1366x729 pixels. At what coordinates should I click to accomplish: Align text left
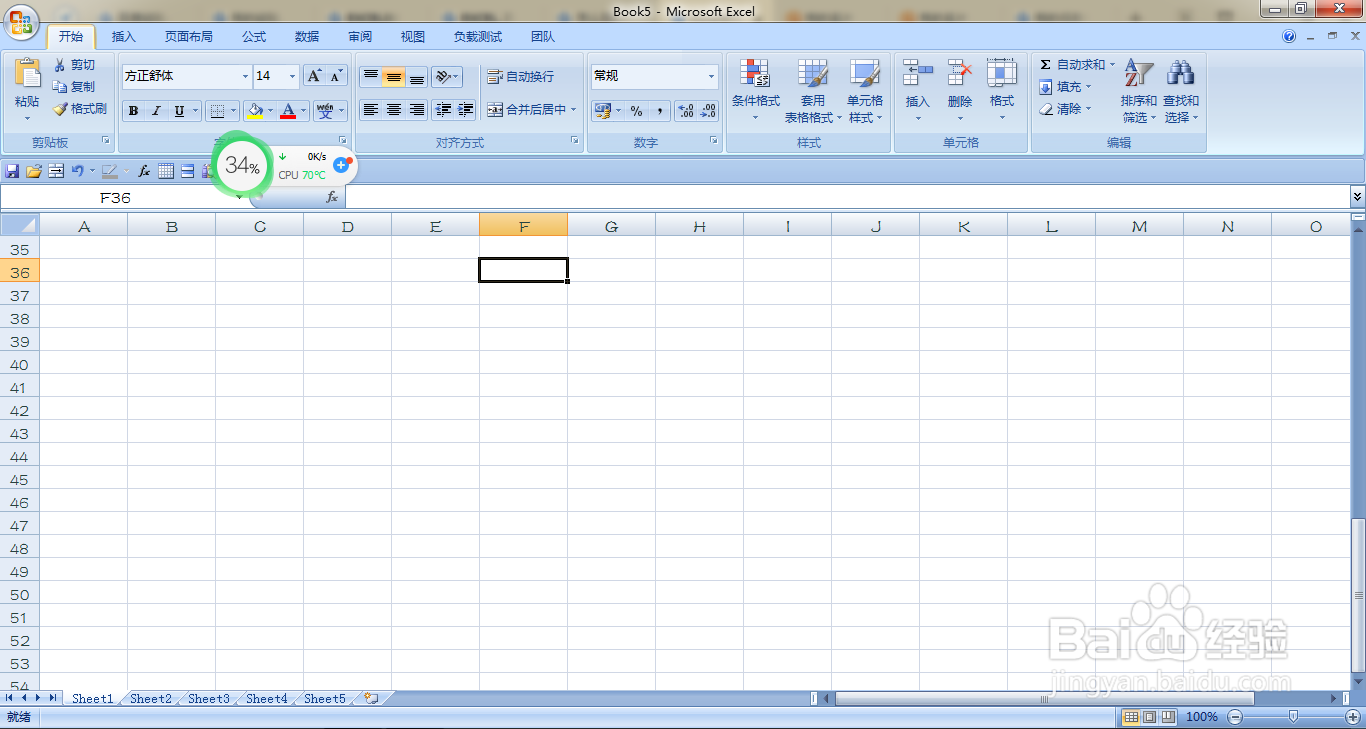(371, 110)
